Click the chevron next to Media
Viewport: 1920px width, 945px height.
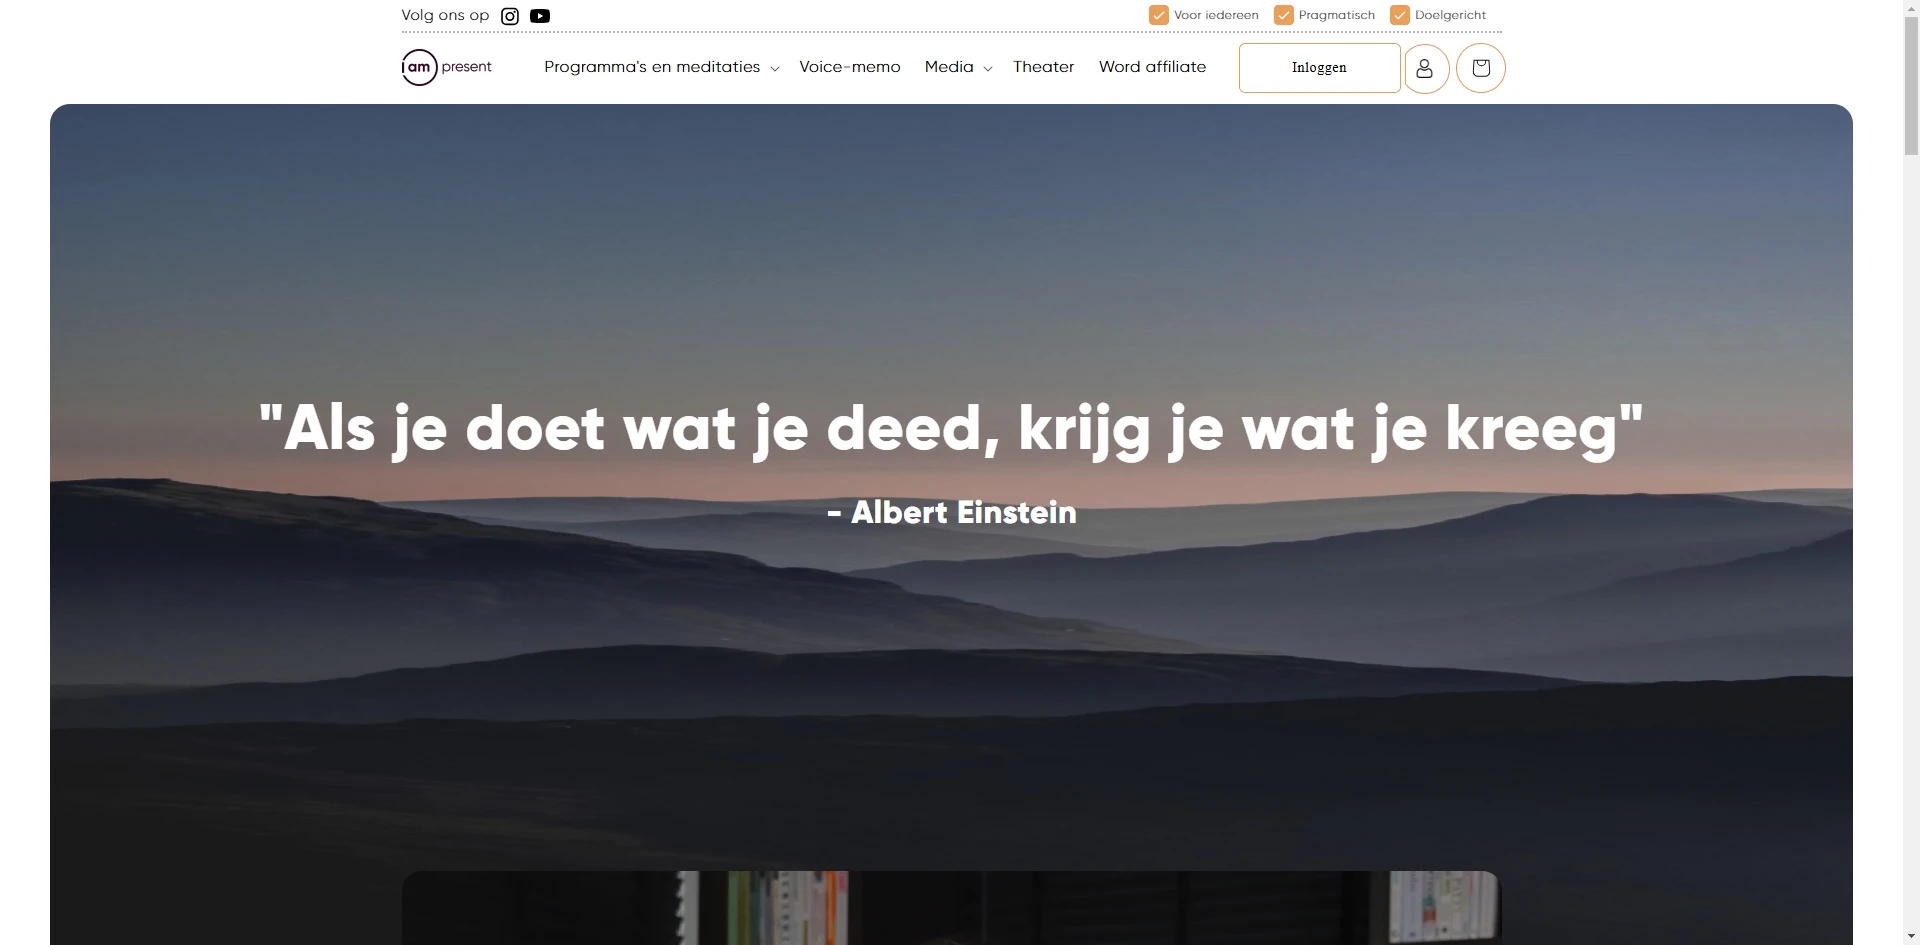point(988,68)
